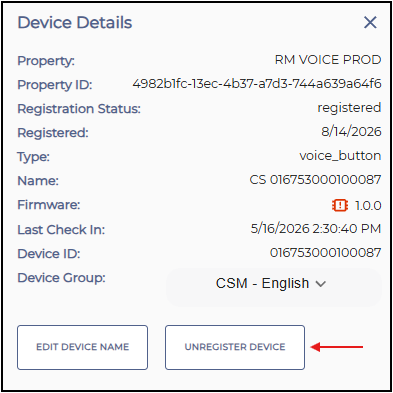Click the firmware version number 1.0.0

coord(368,206)
